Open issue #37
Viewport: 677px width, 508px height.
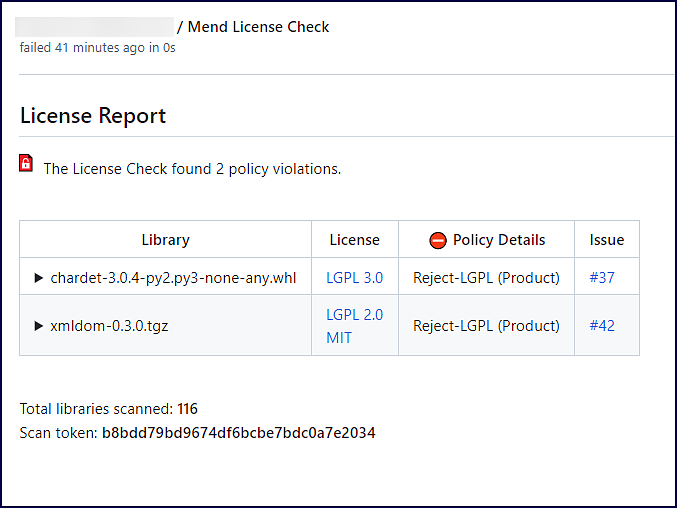[602, 278]
